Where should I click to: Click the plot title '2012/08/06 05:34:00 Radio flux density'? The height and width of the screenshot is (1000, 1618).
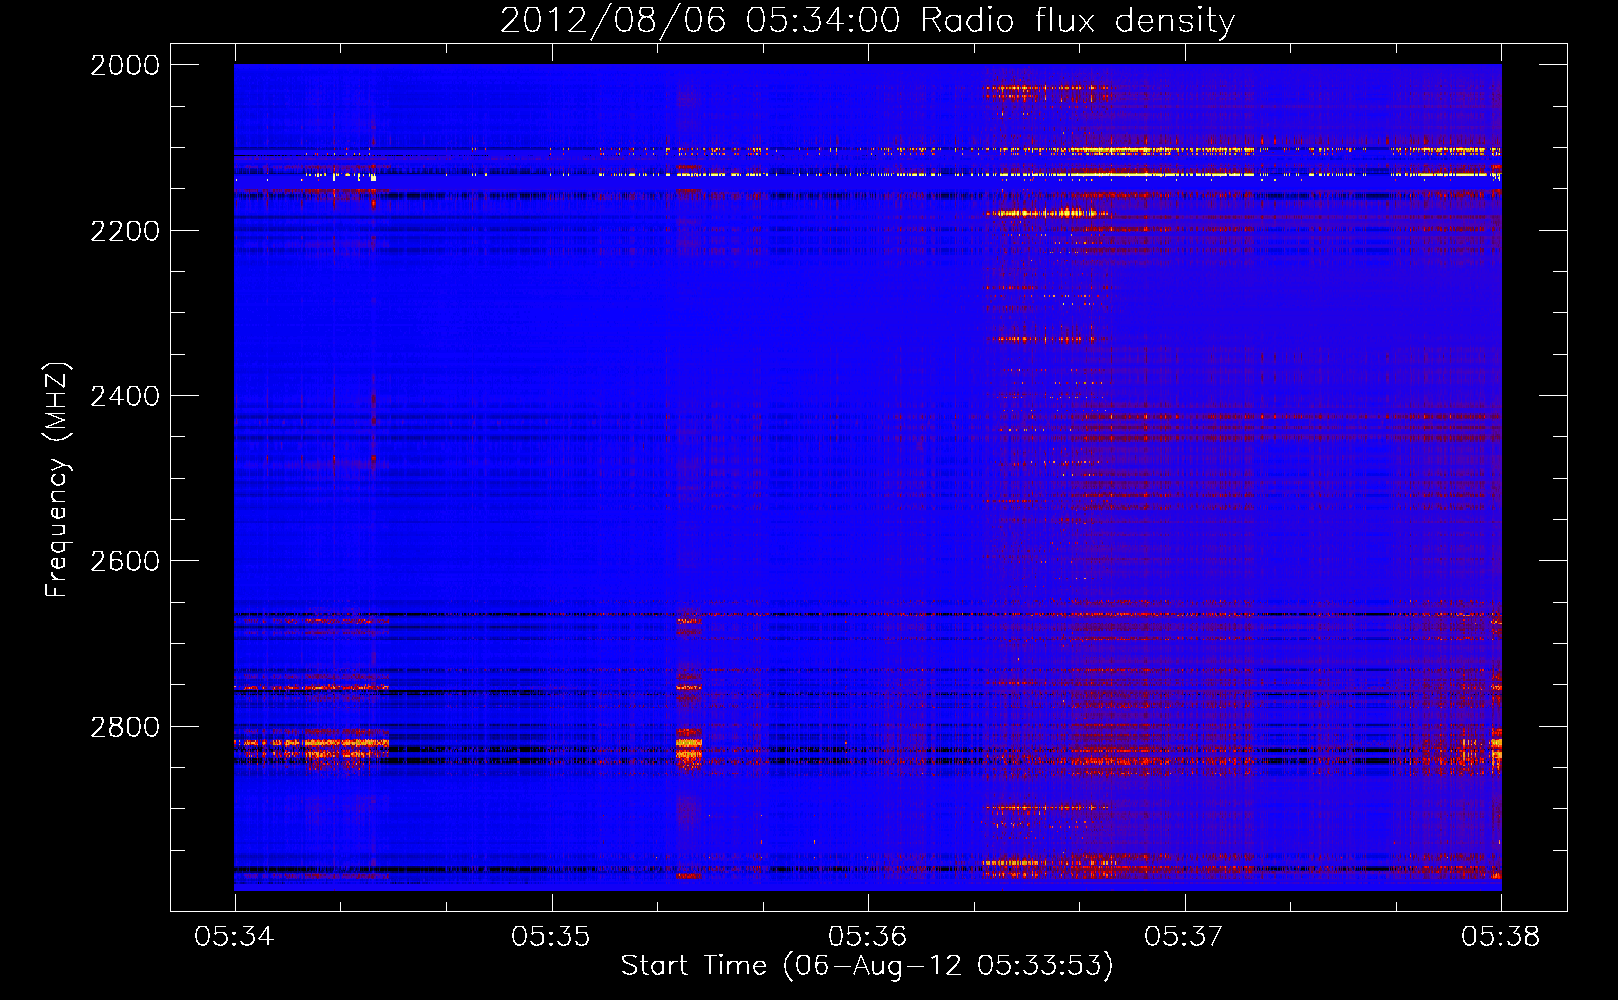(867, 21)
